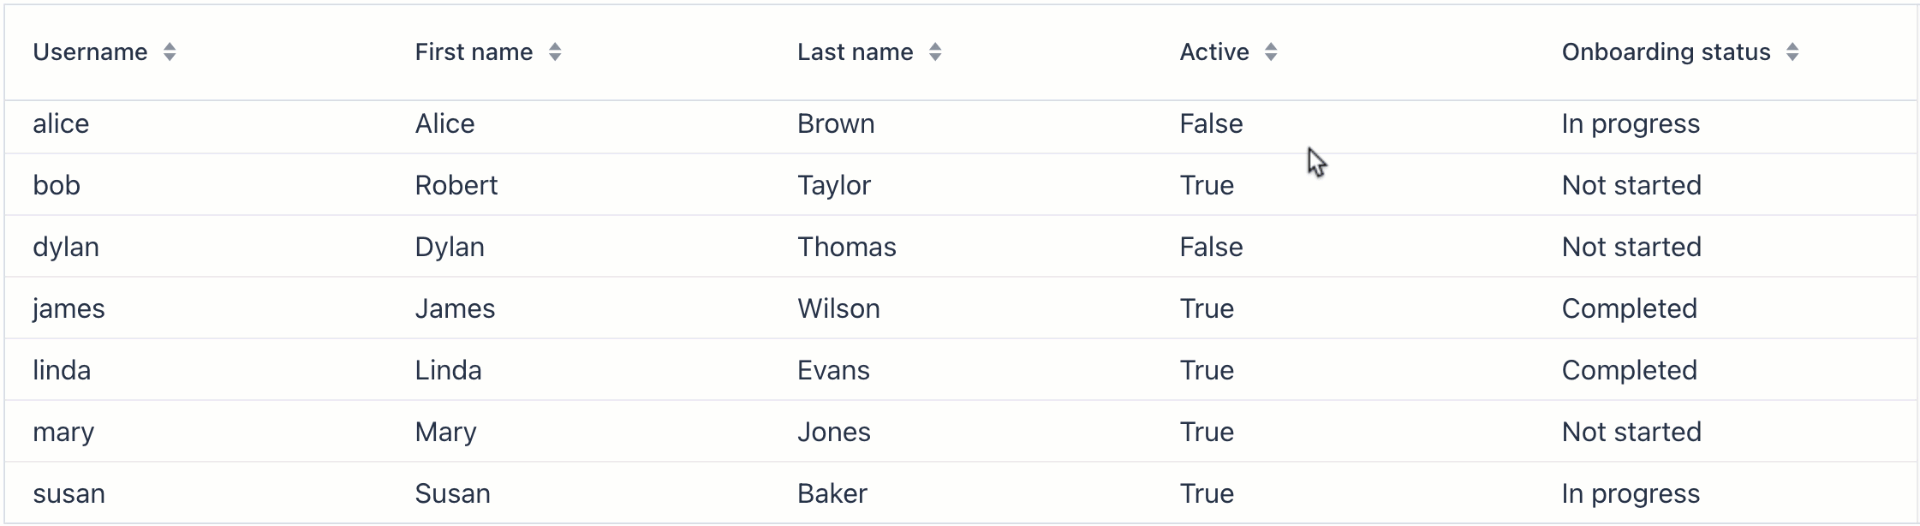The height and width of the screenshot is (526, 1920).
Task: Sort by Onboarding status header label
Action: [1666, 52]
